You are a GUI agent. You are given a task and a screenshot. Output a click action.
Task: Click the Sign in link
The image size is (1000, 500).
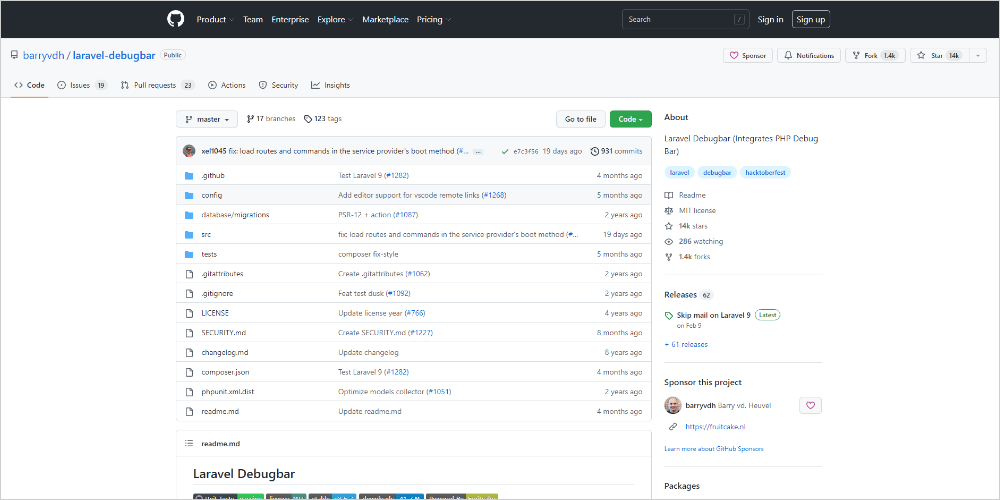tap(770, 20)
